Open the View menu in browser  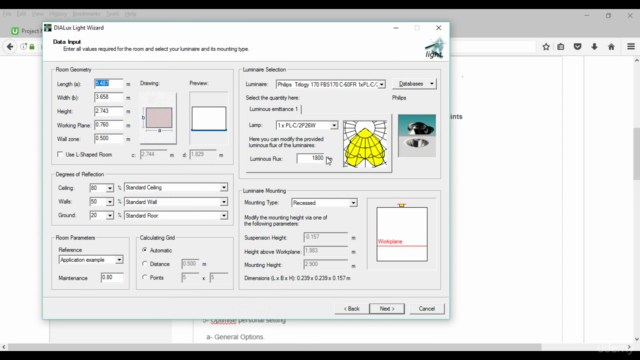(37, 14)
